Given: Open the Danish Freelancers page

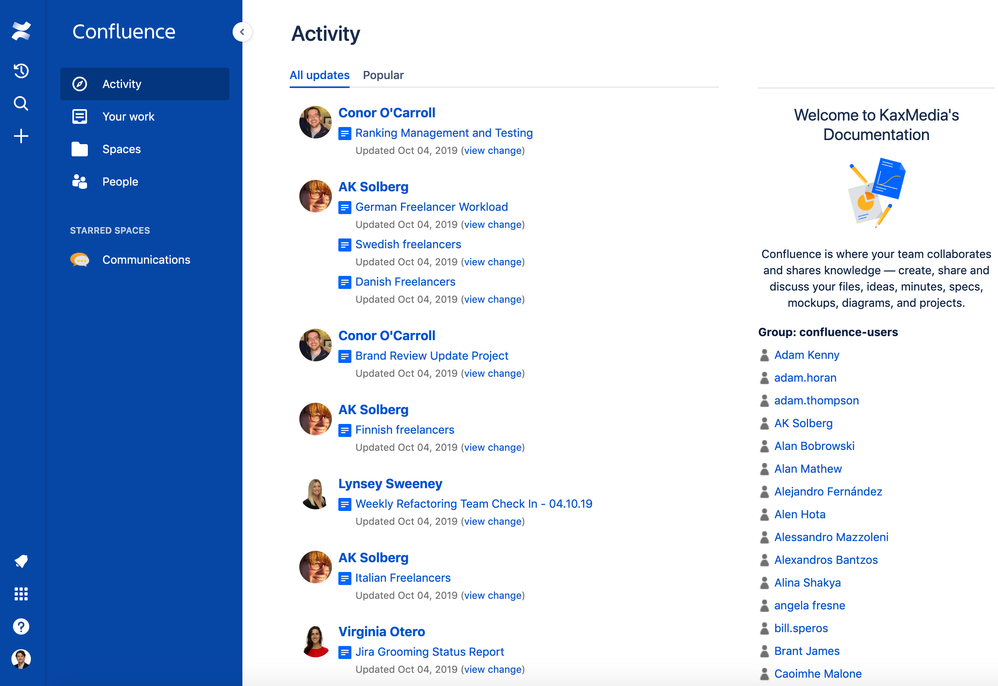Looking at the screenshot, I should coord(405,281).
